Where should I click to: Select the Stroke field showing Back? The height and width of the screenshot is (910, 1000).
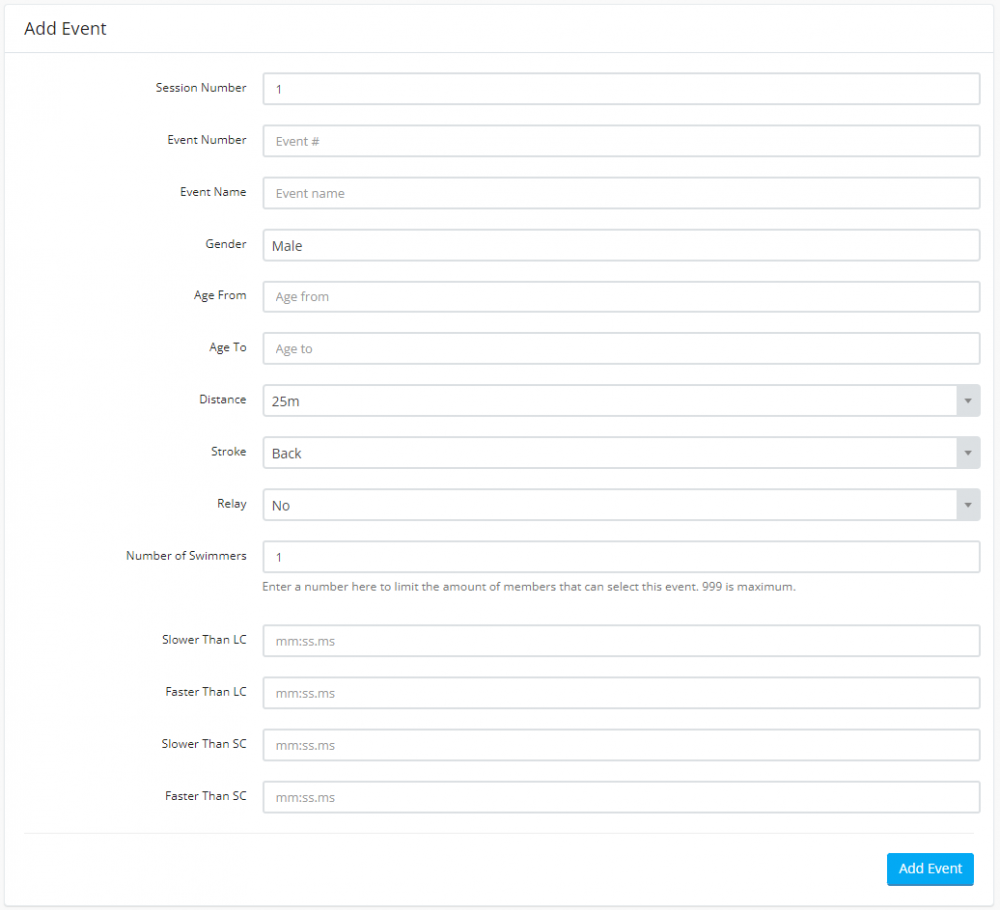pyautogui.click(x=600, y=452)
